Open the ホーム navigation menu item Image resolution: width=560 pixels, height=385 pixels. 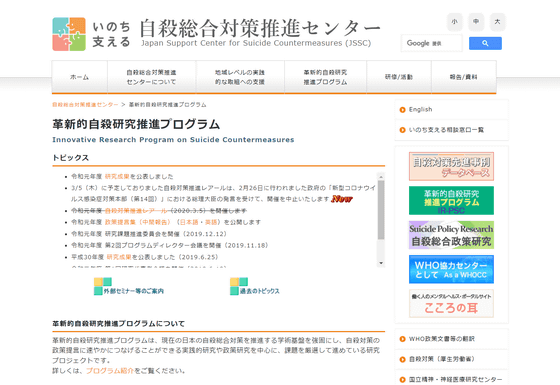tap(80, 77)
